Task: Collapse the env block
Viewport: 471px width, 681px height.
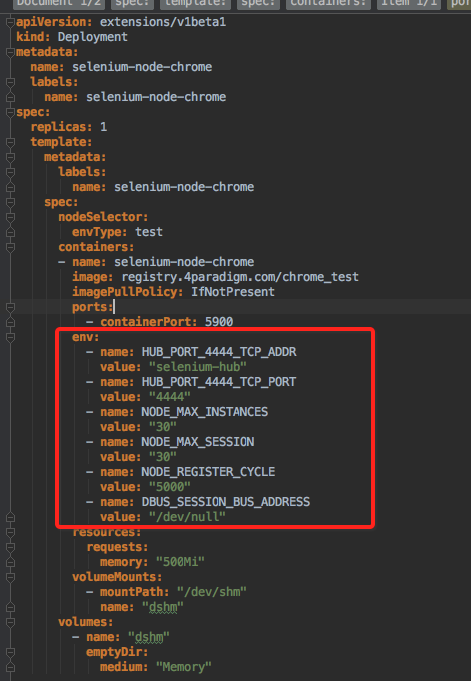Action: pyautogui.click(x=10, y=337)
